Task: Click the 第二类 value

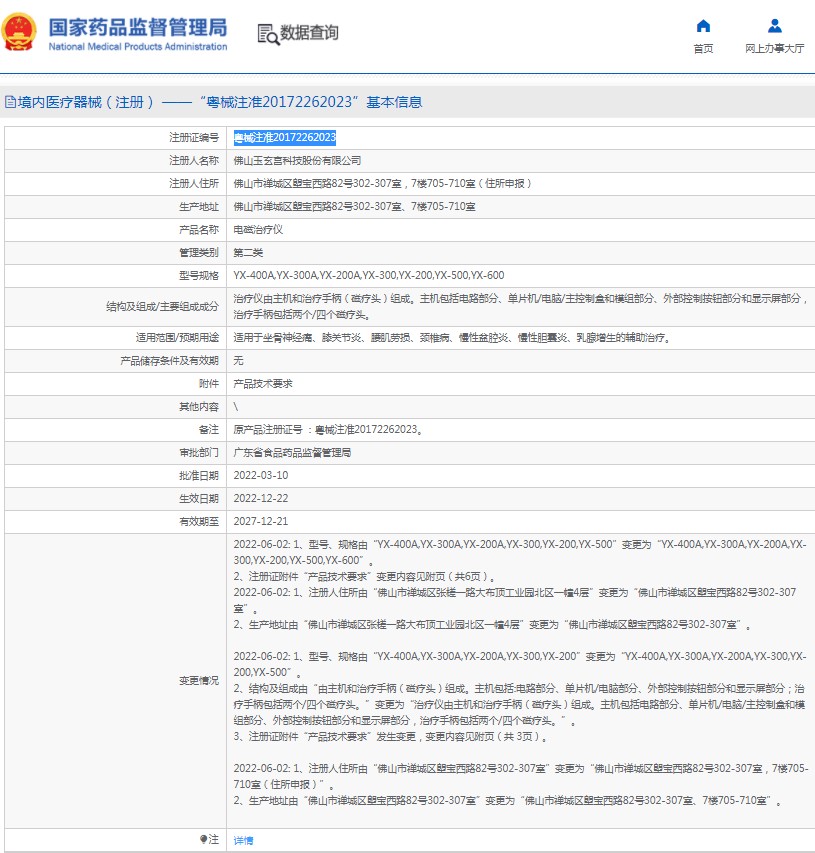Action: (248, 252)
